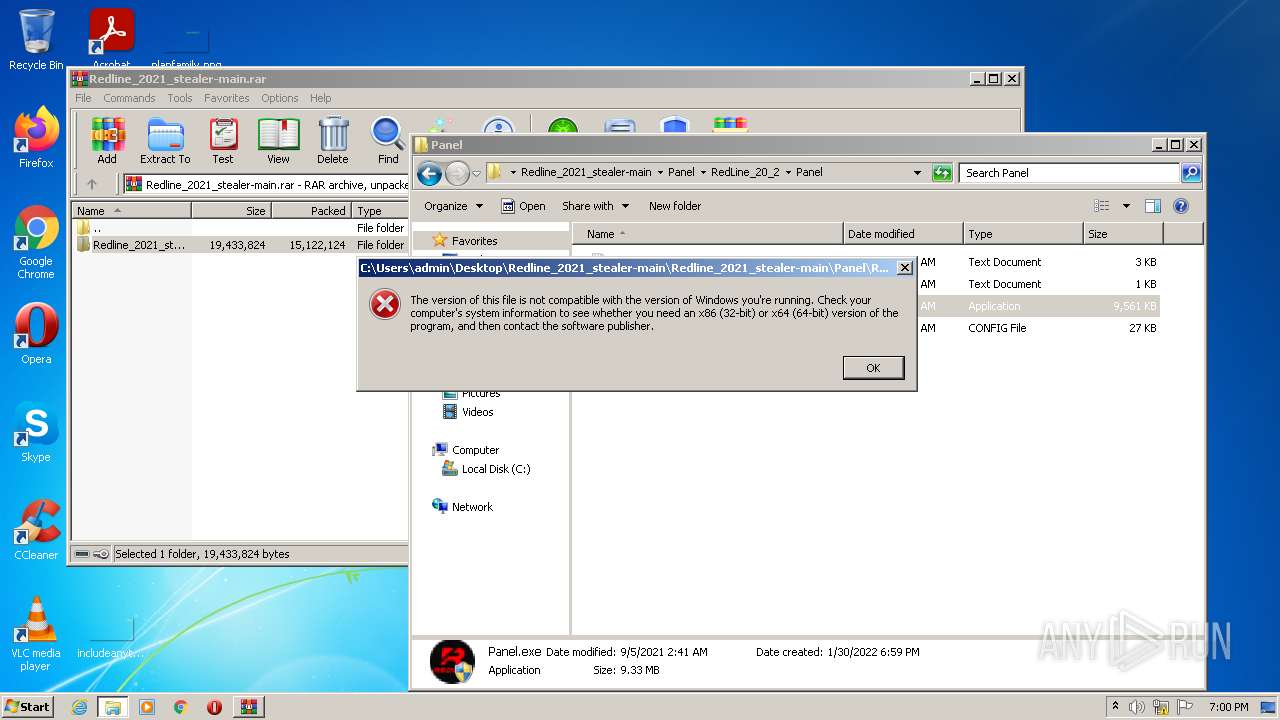Open the Share with dropdown
This screenshot has width=1280, height=720.
pos(596,206)
